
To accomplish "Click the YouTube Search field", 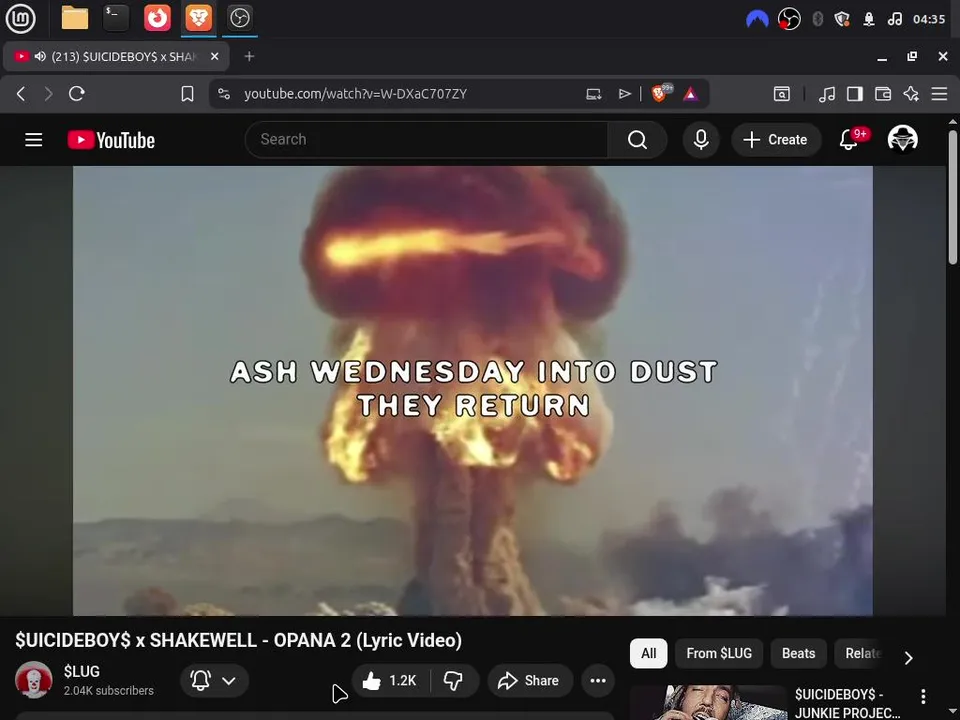I will 426,140.
